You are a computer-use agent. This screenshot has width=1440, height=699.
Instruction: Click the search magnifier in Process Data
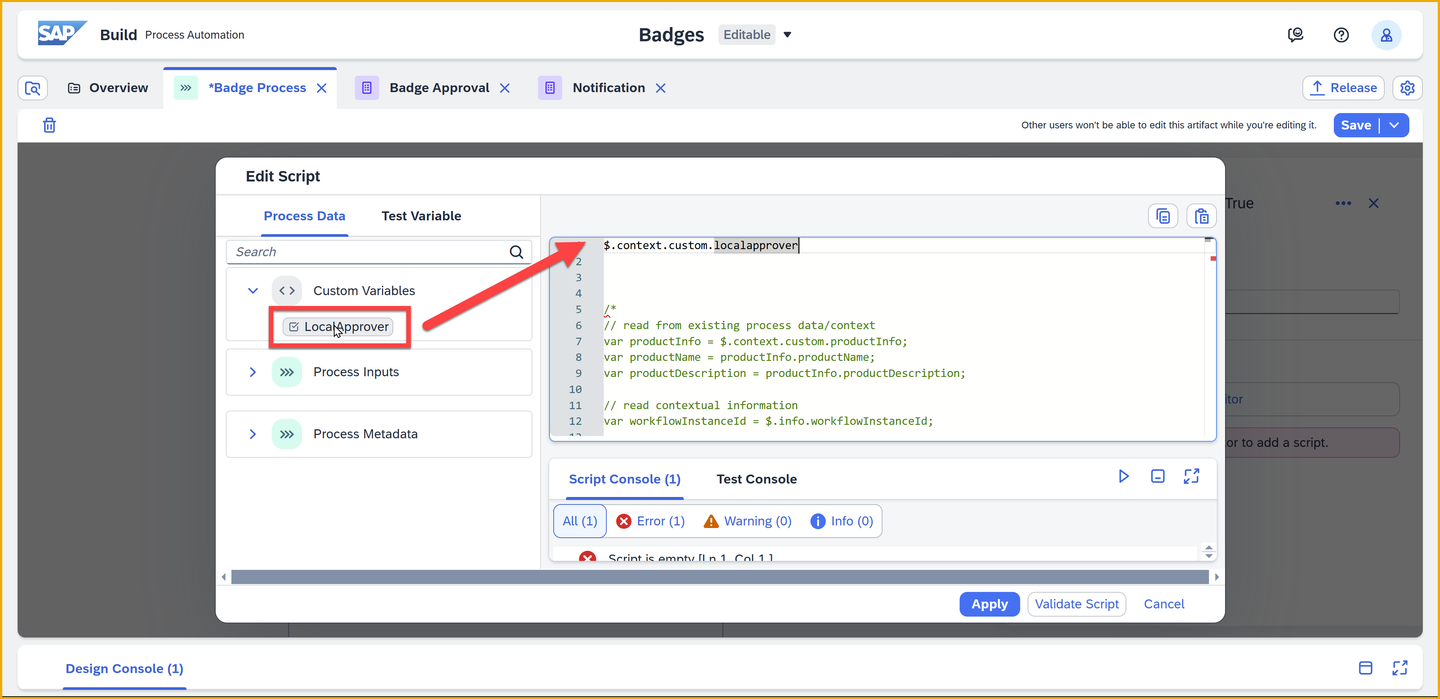coord(516,252)
